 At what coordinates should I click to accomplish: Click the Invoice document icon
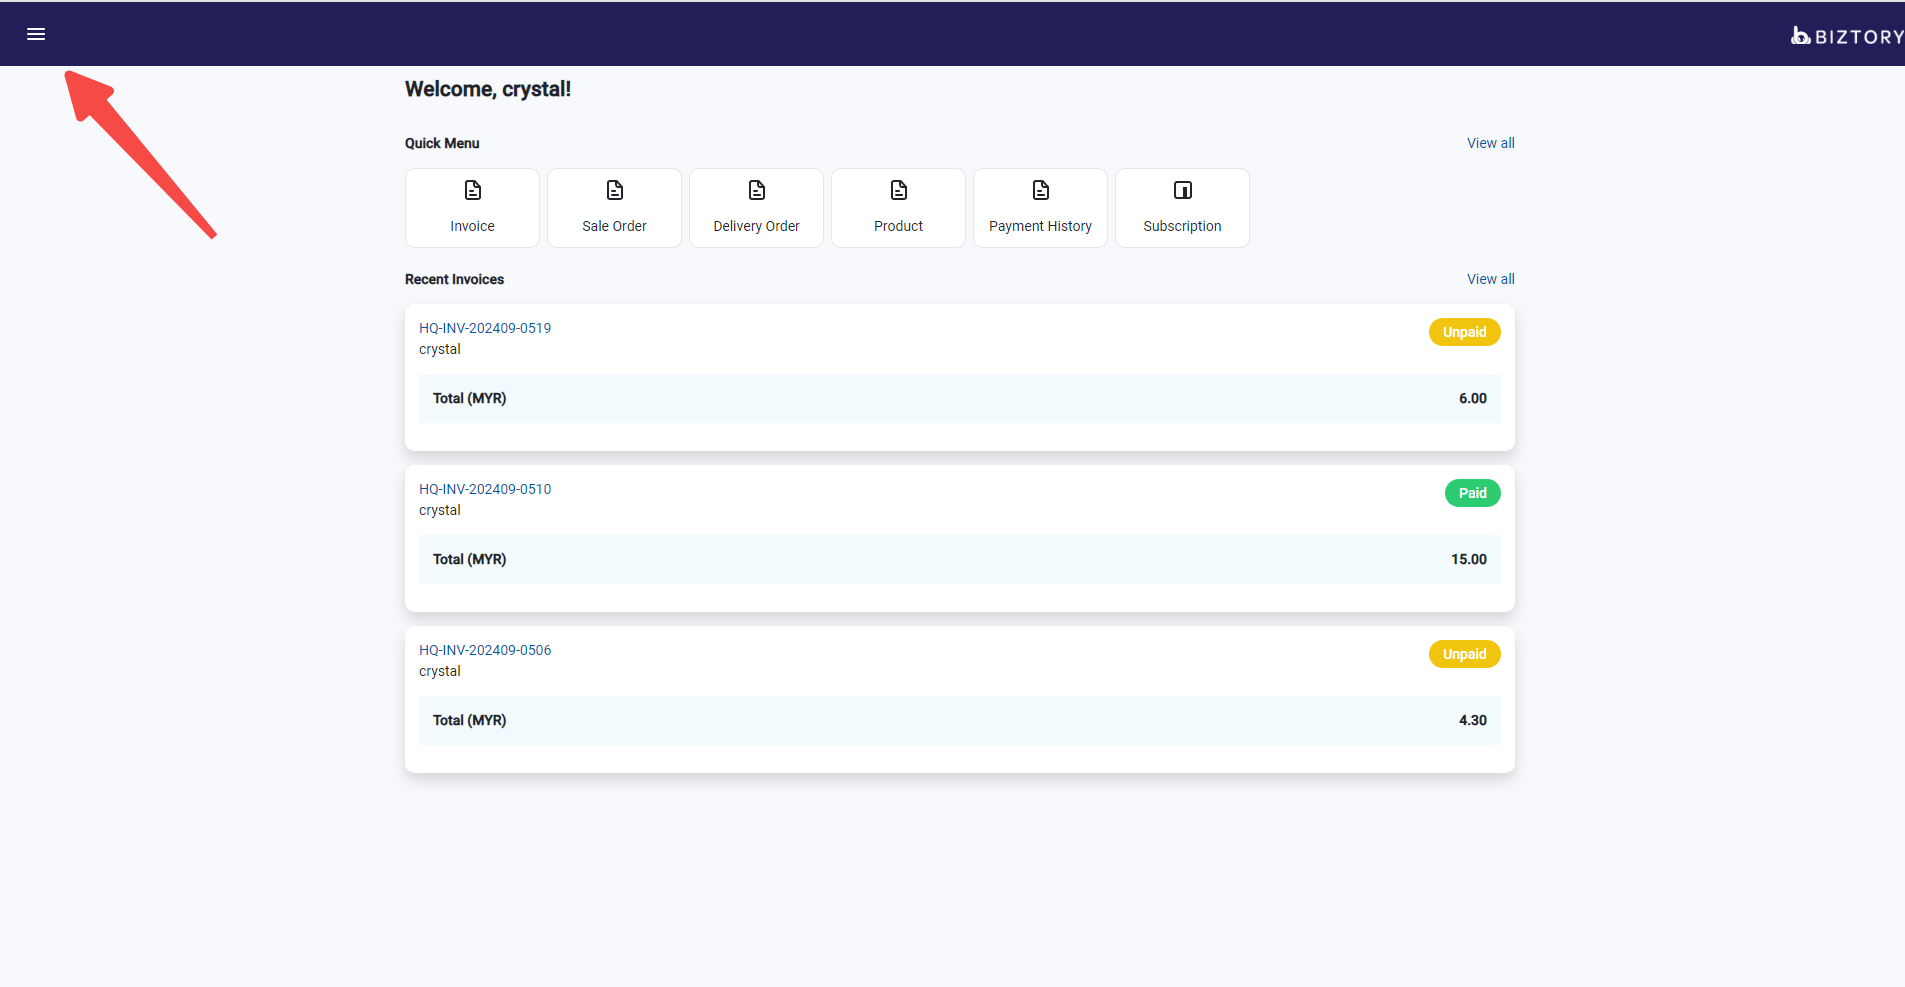473,190
